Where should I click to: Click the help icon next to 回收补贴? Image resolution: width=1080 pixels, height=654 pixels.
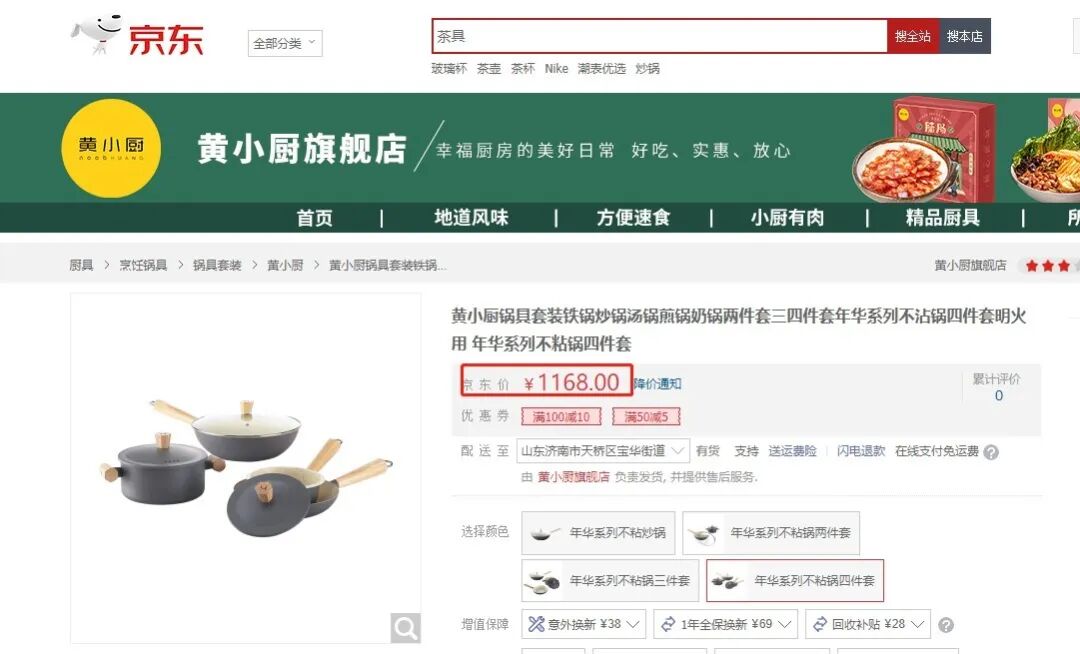pos(946,625)
